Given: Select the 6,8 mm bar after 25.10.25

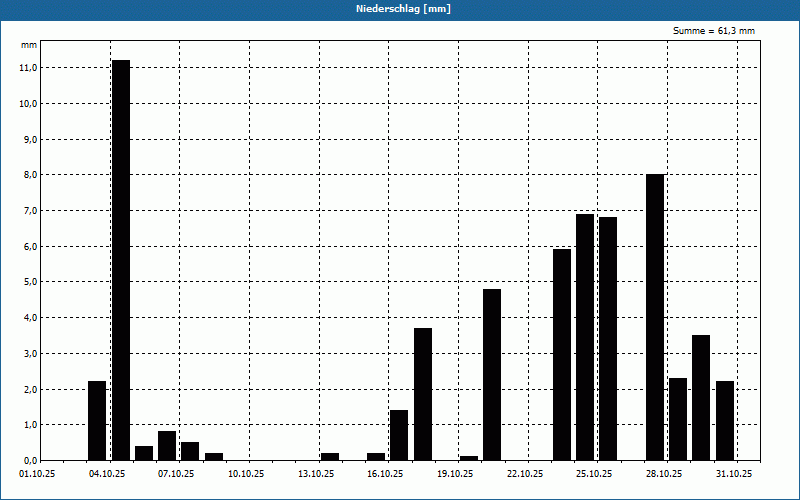Looking at the screenshot, I should [608, 339].
